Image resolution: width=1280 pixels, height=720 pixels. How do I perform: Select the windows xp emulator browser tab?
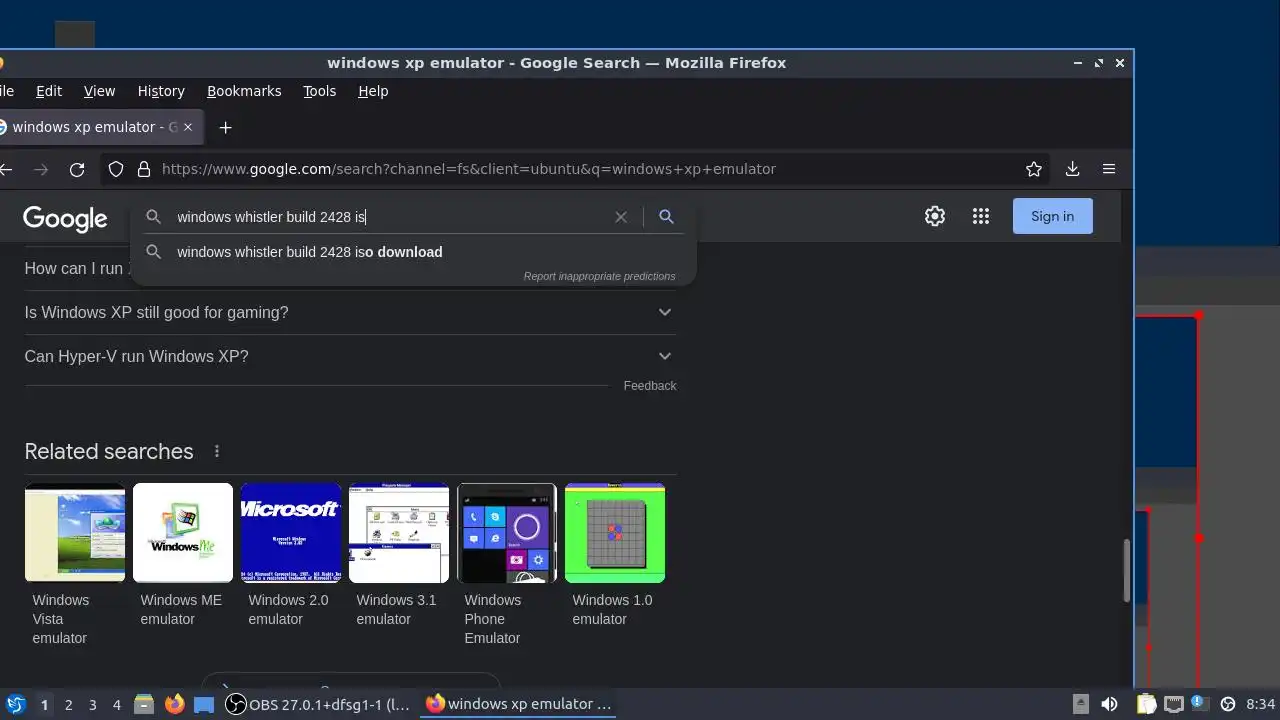tap(95, 127)
